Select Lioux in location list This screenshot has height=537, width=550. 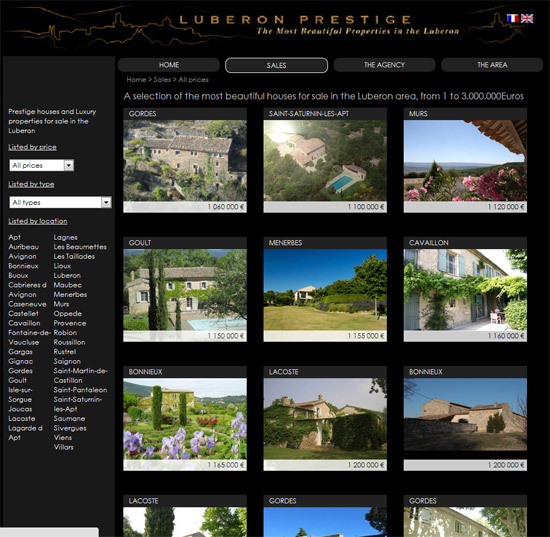click(x=62, y=266)
